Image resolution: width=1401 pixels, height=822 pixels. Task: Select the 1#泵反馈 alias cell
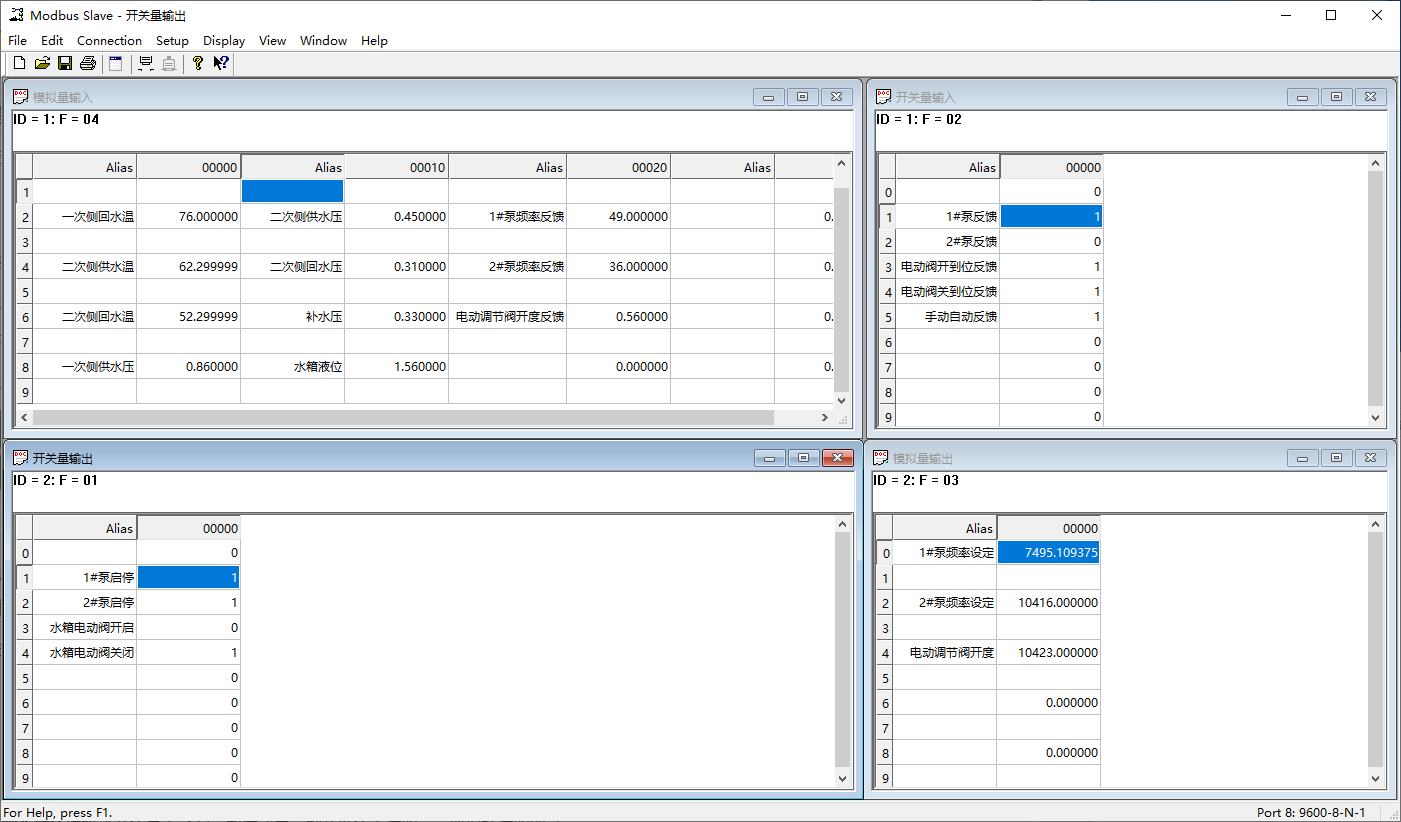click(948, 216)
